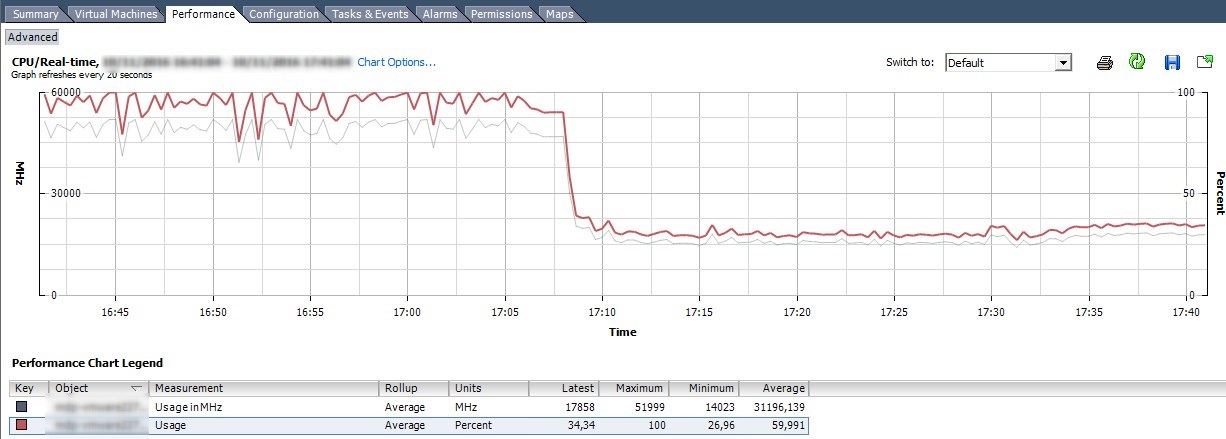The height and width of the screenshot is (439, 1226).
Task: Click the gray Usage in MHz color key
Action: (x=22, y=407)
